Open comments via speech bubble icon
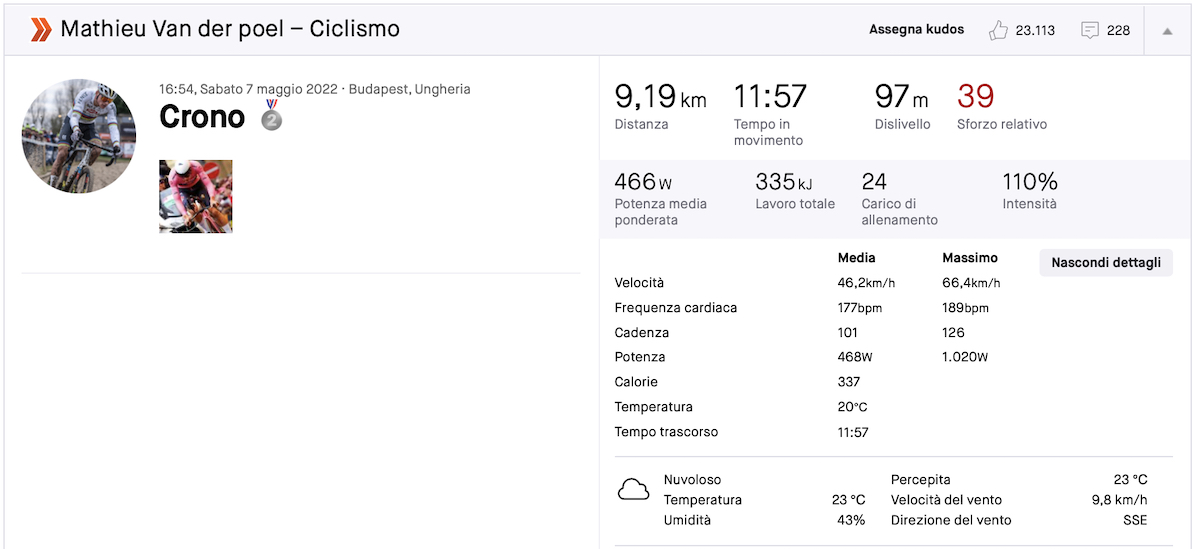The height and width of the screenshot is (549, 1200). [1090, 30]
